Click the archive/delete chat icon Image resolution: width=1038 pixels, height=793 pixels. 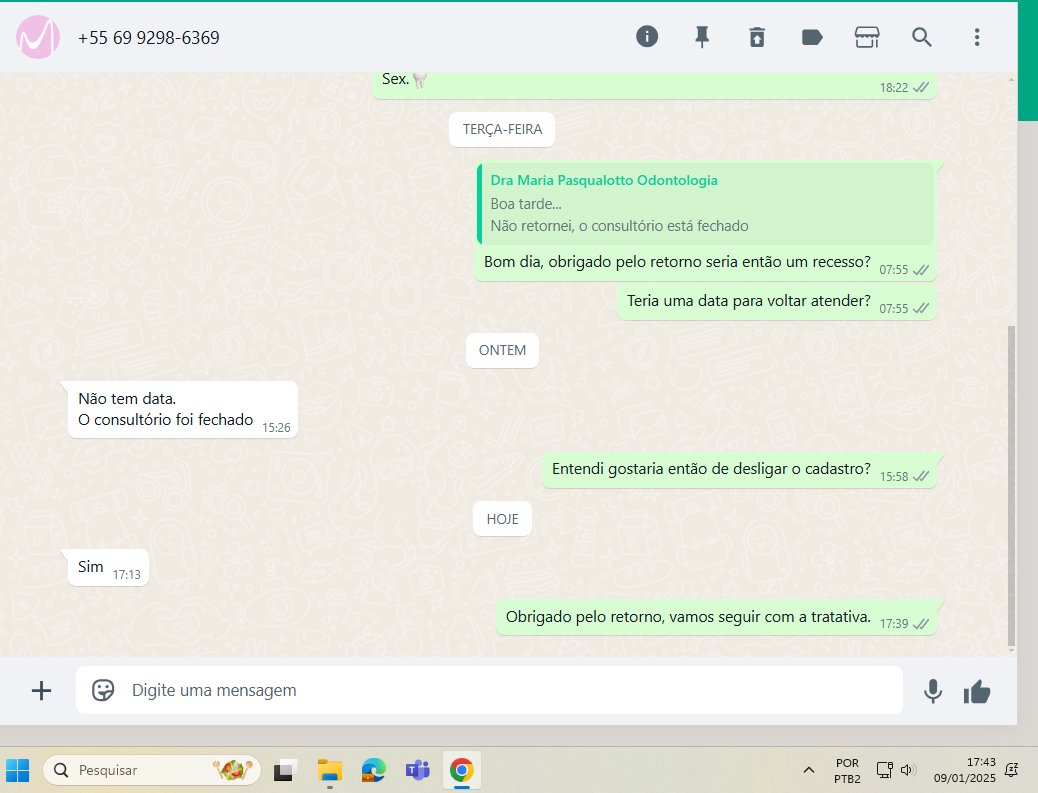click(757, 37)
